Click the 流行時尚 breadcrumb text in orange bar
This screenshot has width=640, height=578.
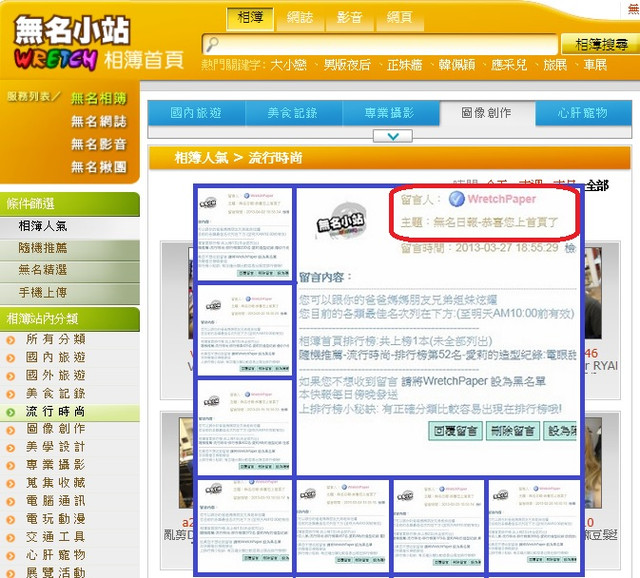pos(276,158)
